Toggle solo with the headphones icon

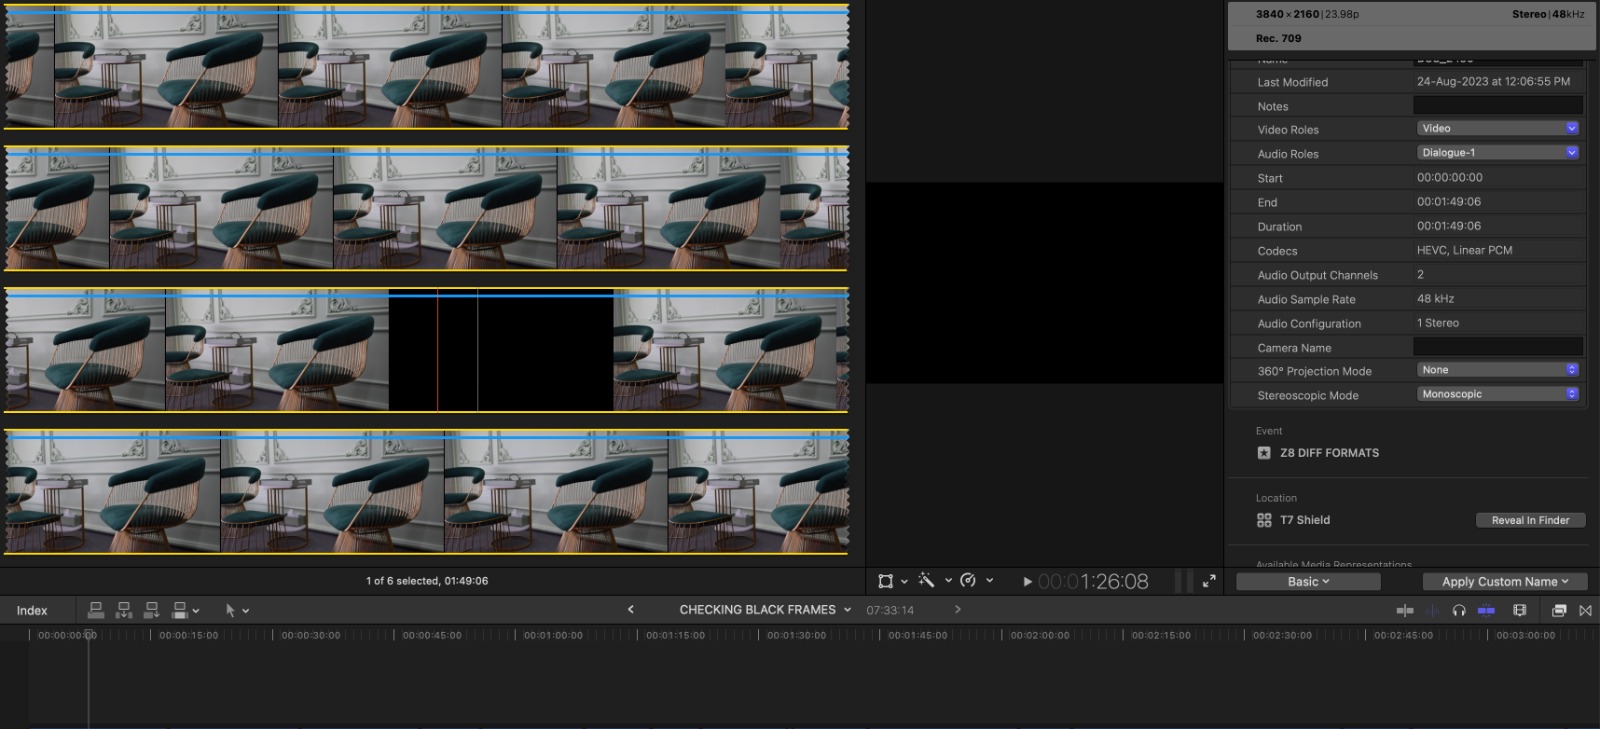pyautogui.click(x=1459, y=610)
